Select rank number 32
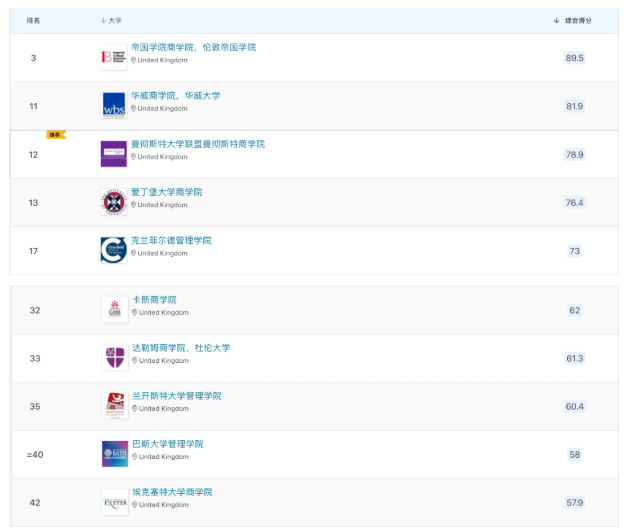Screen dimensions: 626x528 [35, 310]
